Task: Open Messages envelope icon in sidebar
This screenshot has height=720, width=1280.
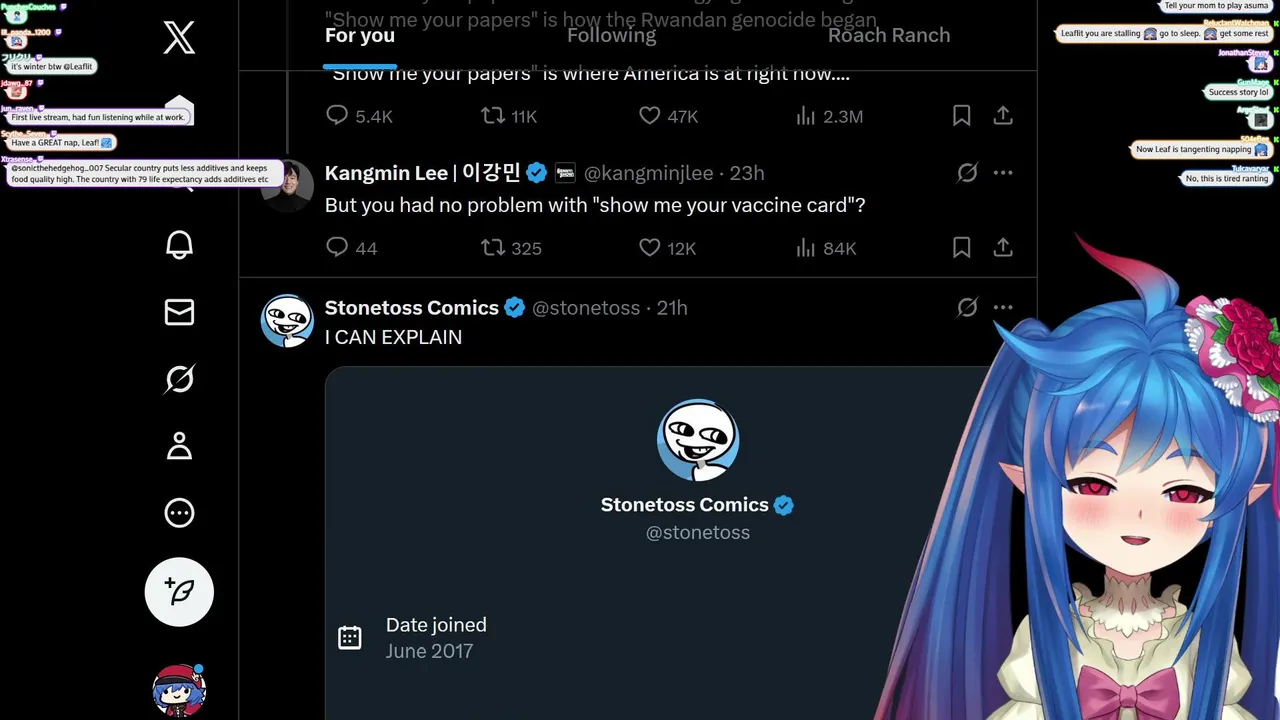Action: point(179,312)
